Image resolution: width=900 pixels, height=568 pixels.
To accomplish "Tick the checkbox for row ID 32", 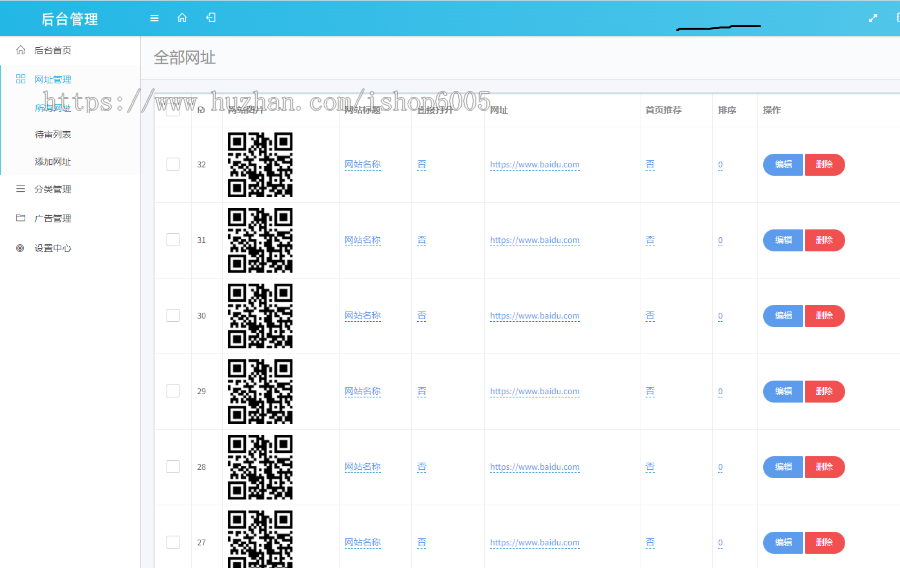I will point(173,164).
